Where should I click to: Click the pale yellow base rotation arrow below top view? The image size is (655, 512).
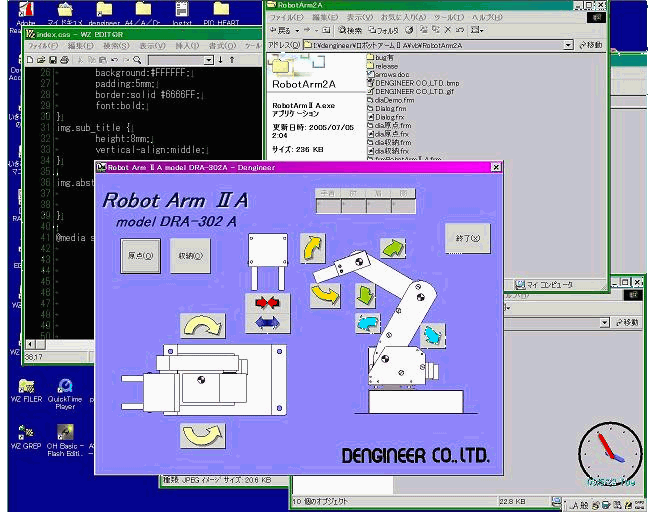point(203,435)
